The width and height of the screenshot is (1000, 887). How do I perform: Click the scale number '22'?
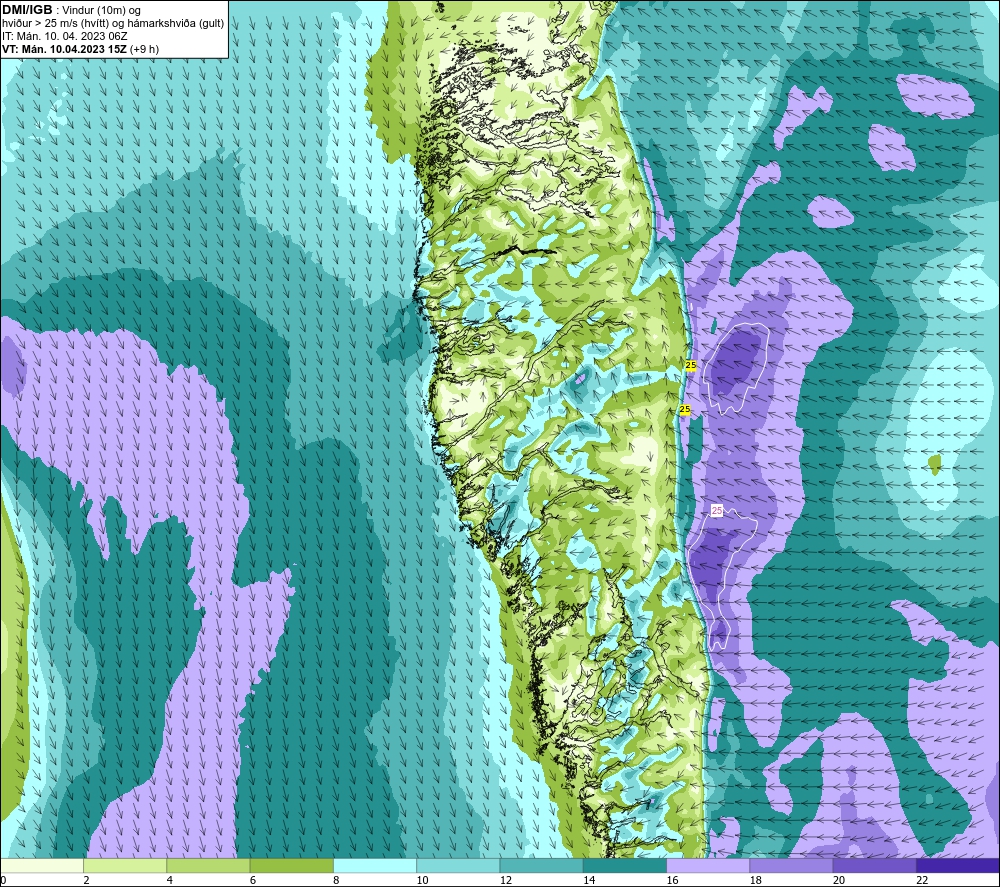(922, 880)
